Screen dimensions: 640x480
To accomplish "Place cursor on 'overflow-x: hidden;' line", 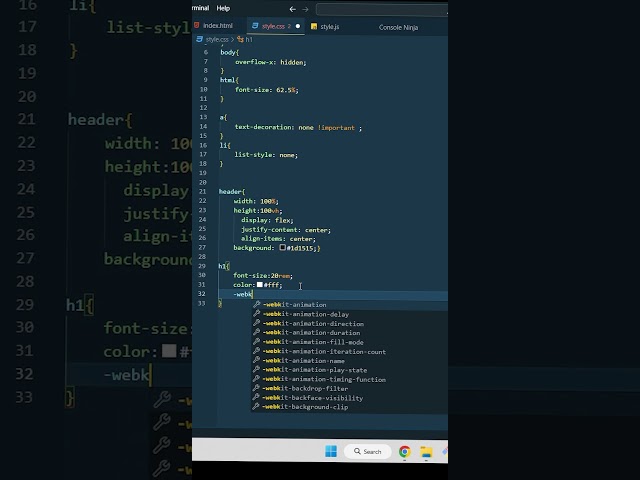I will coord(271,62).
